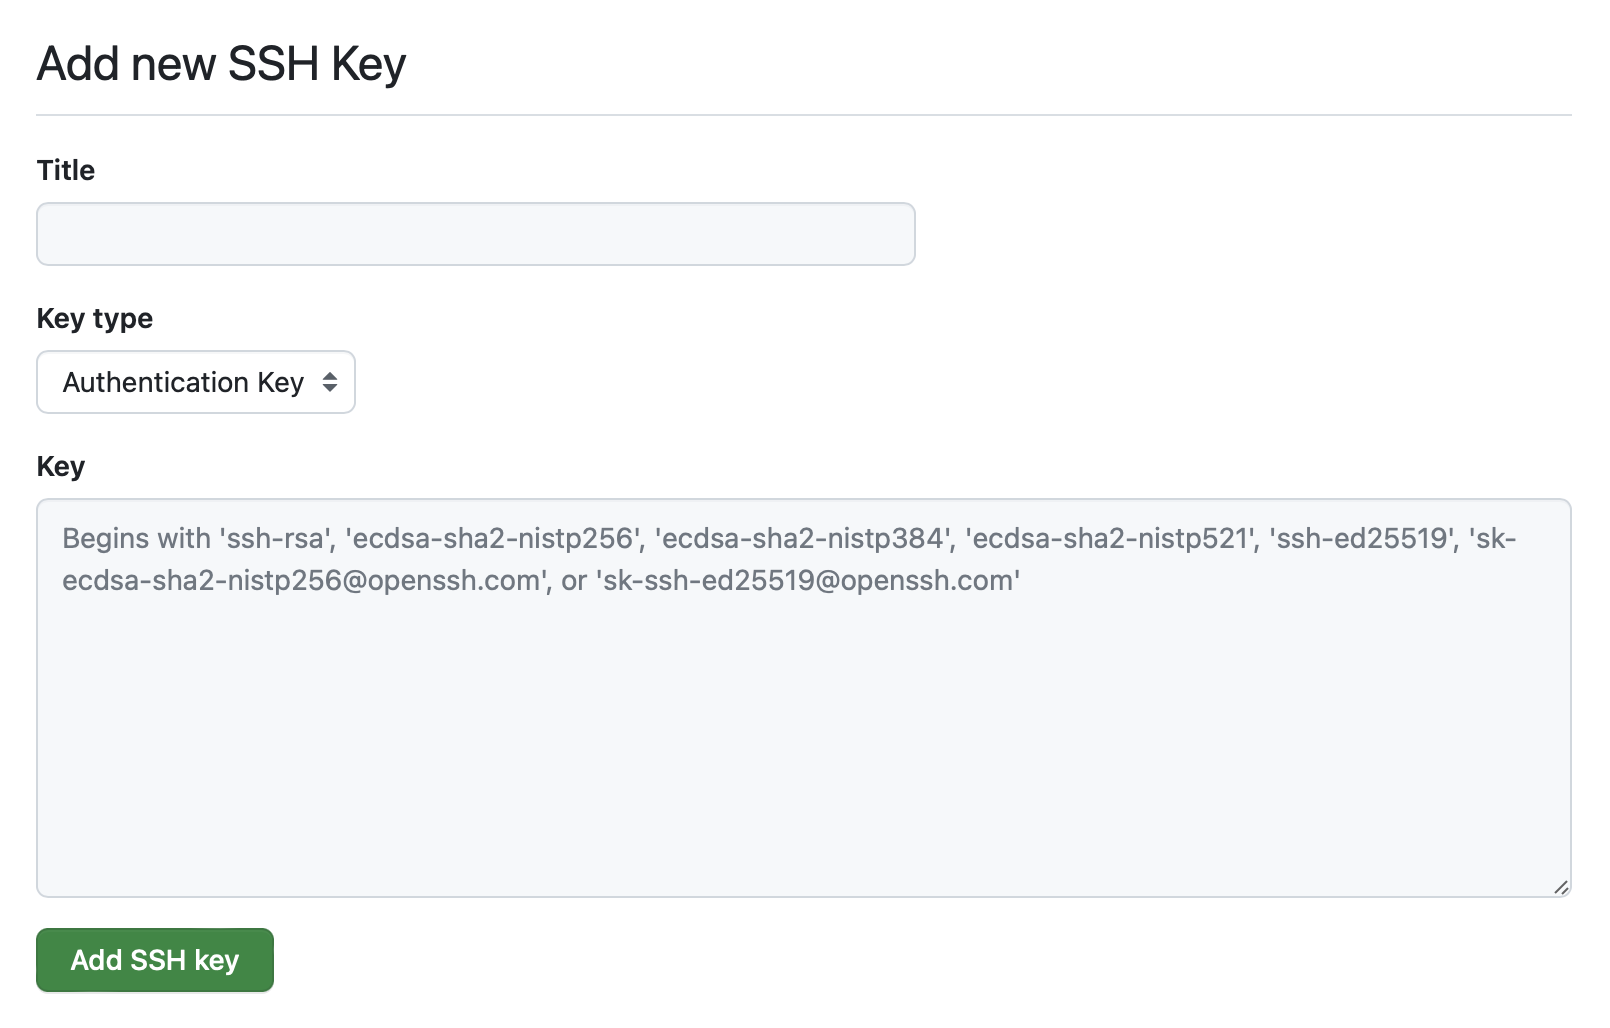The height and width of the screenshot is (1028, 1610).
Task: Click the up-down arrows on Key type select
Action: point(330,382)
